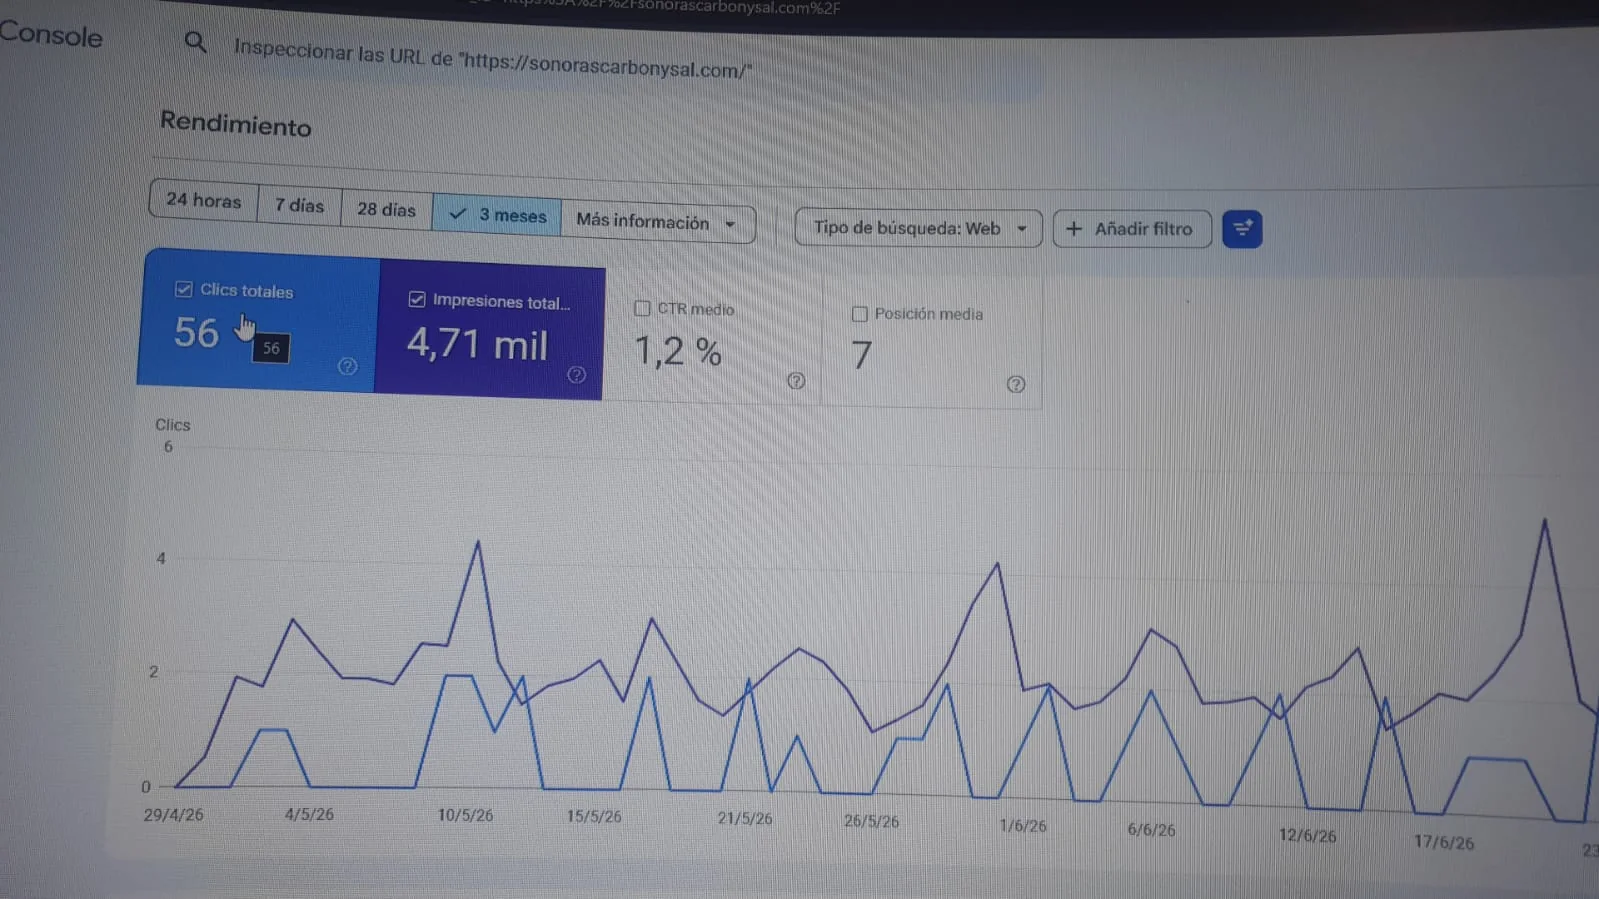Click help icon on CTR medio card
The height and width of the screenshot is (899, 1599).
(796, 380)
